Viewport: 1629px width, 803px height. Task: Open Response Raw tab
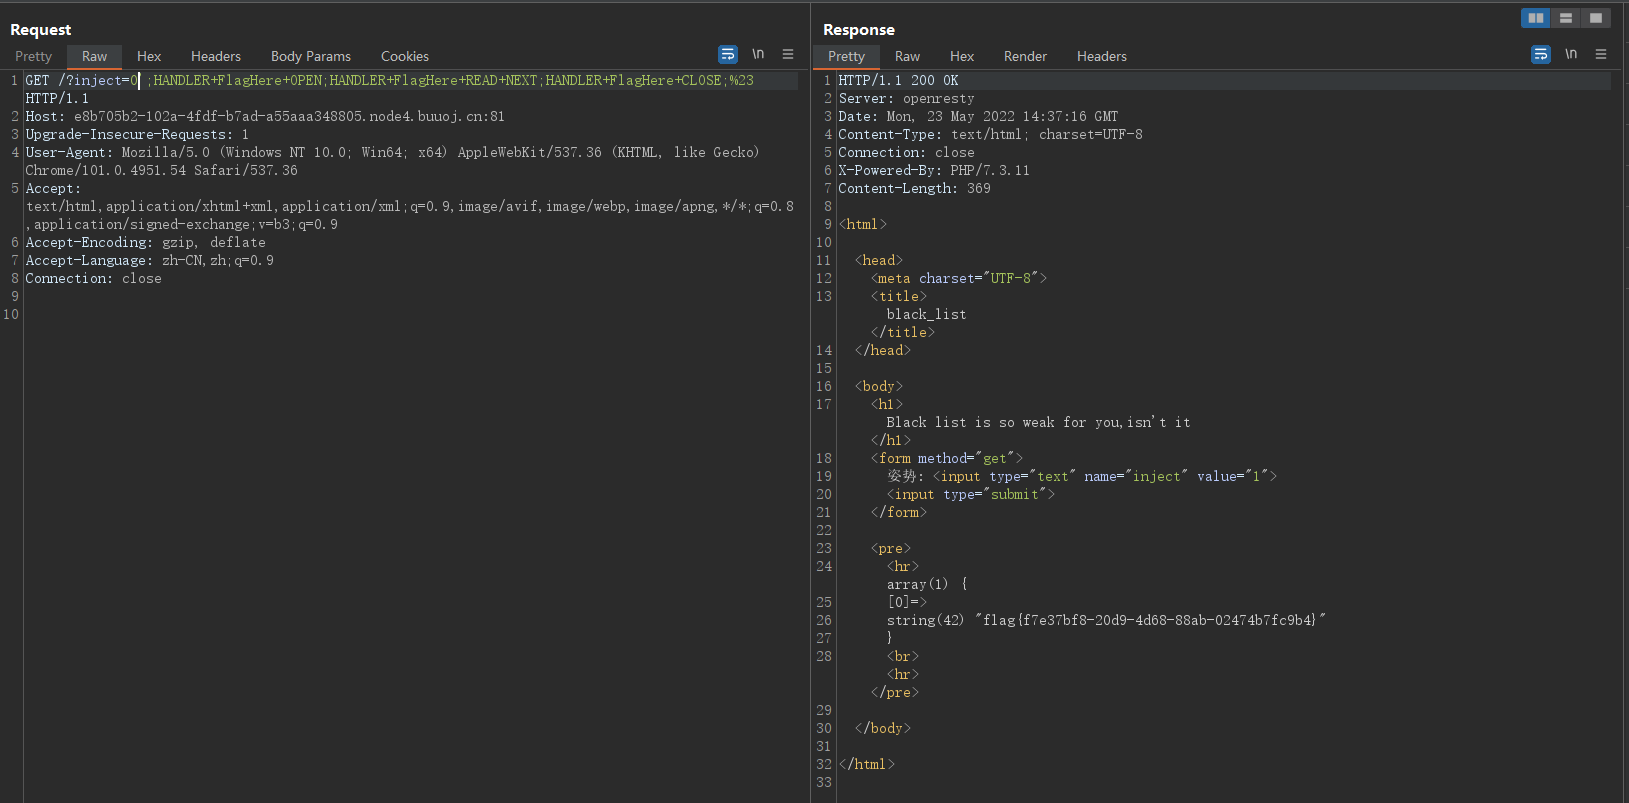point(907,56)
